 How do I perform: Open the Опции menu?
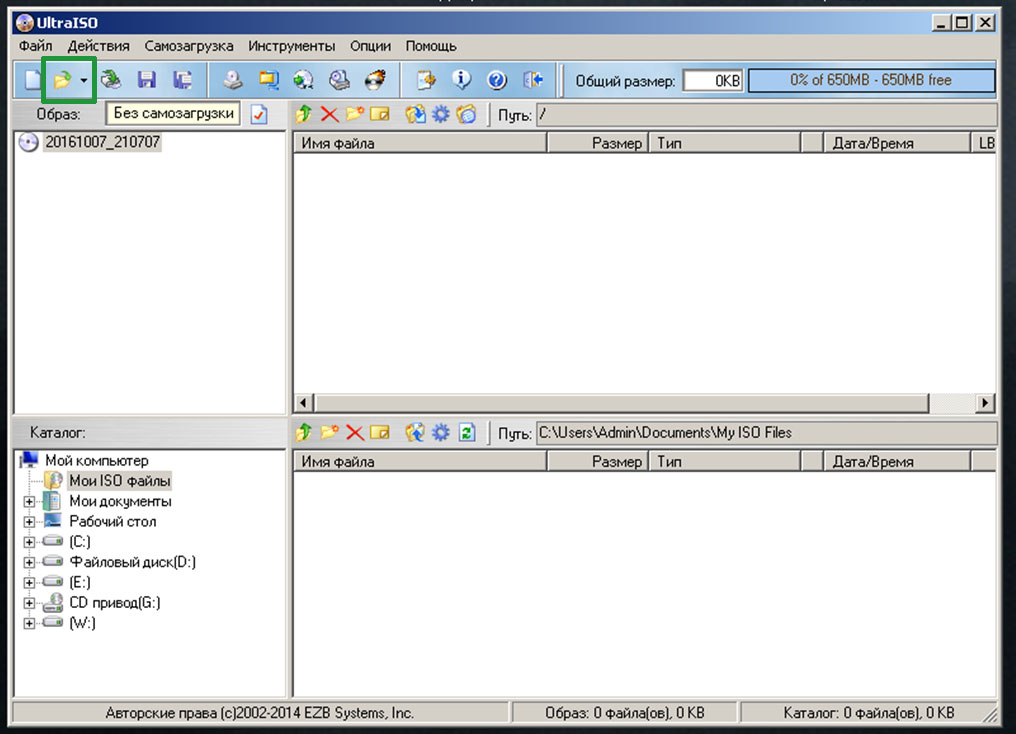(371, 46)
